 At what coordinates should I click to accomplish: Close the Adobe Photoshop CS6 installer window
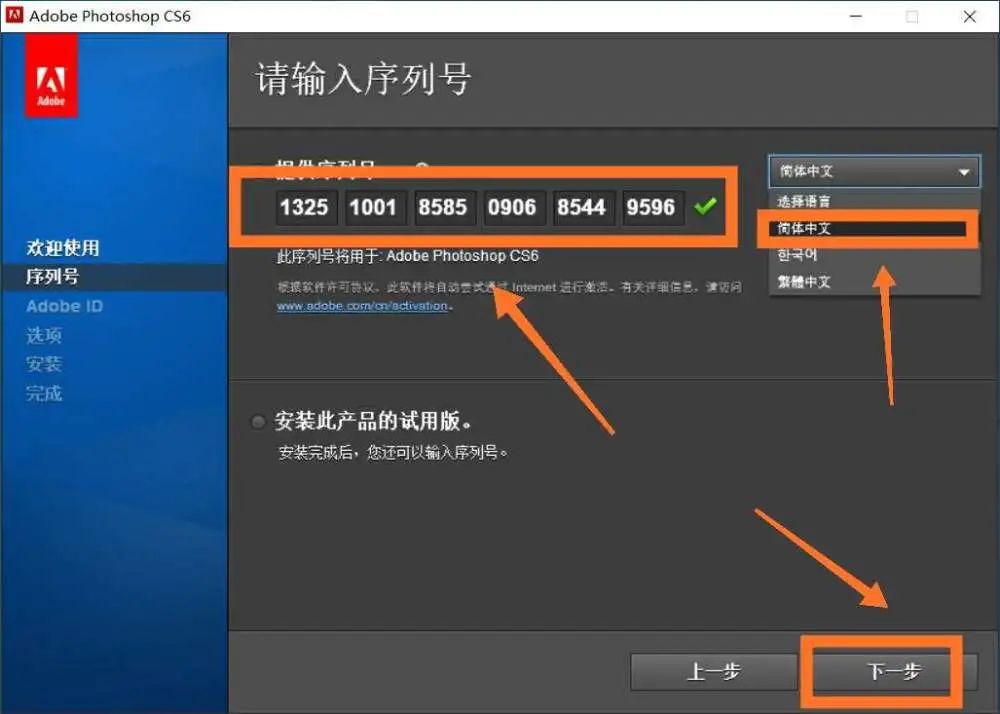pyautogui.click(x=969, y=16)
